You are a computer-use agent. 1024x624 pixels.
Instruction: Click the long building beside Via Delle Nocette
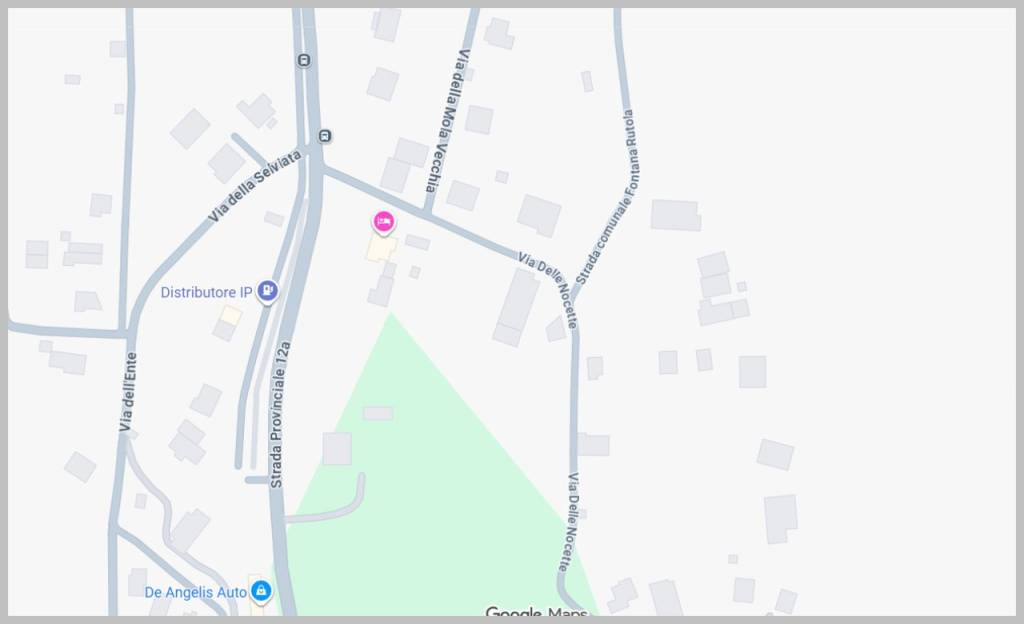(516, 307)
